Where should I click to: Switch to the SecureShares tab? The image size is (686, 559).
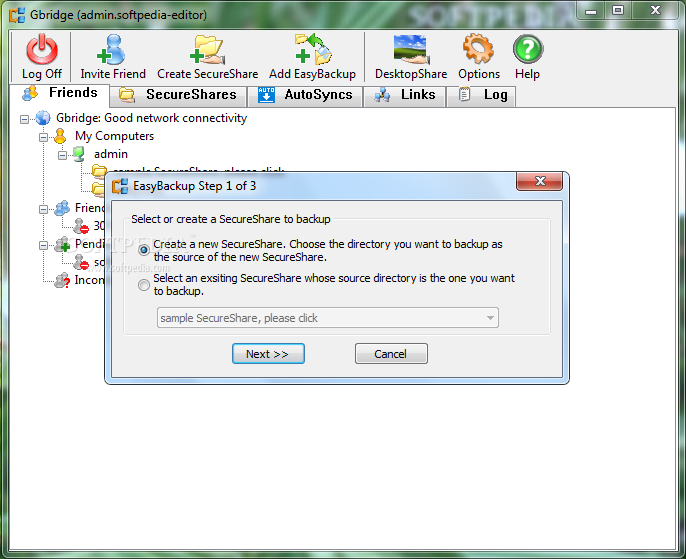pyautogui.click(x=178, y=95)
